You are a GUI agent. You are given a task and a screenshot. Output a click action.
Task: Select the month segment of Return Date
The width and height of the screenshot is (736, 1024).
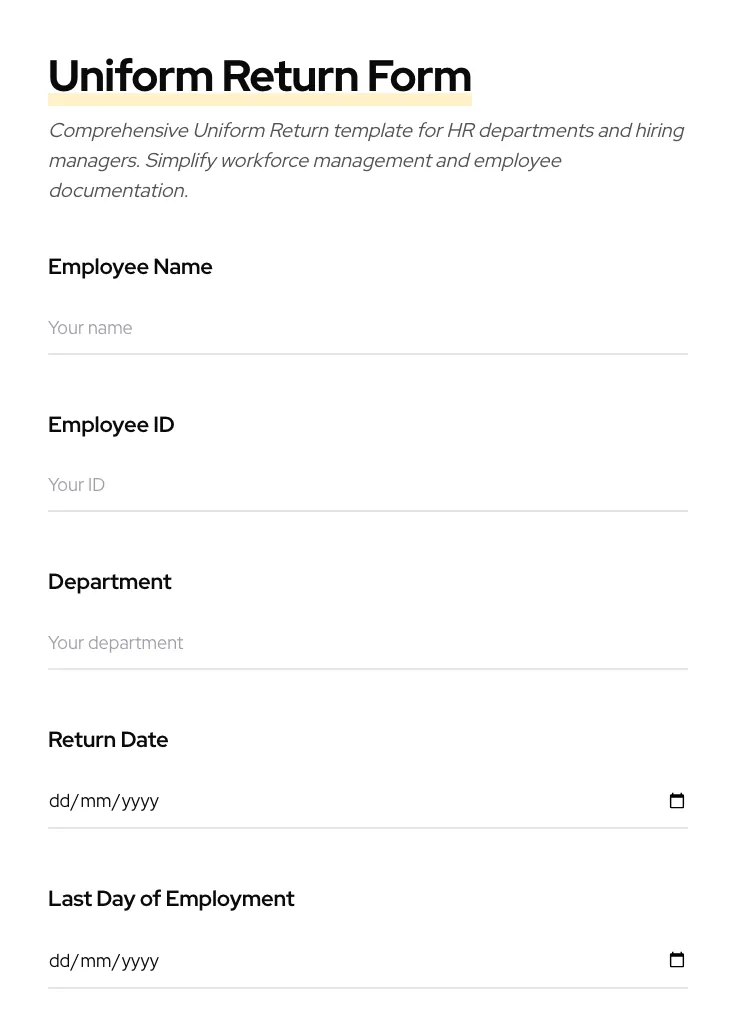[96, 801]
